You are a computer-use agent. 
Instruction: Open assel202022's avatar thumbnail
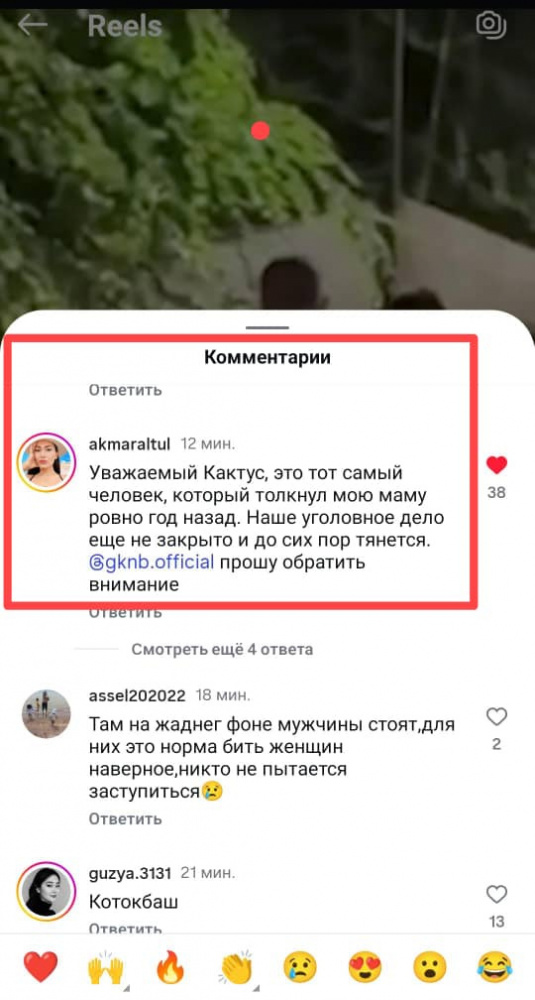[x=46, y=714]
